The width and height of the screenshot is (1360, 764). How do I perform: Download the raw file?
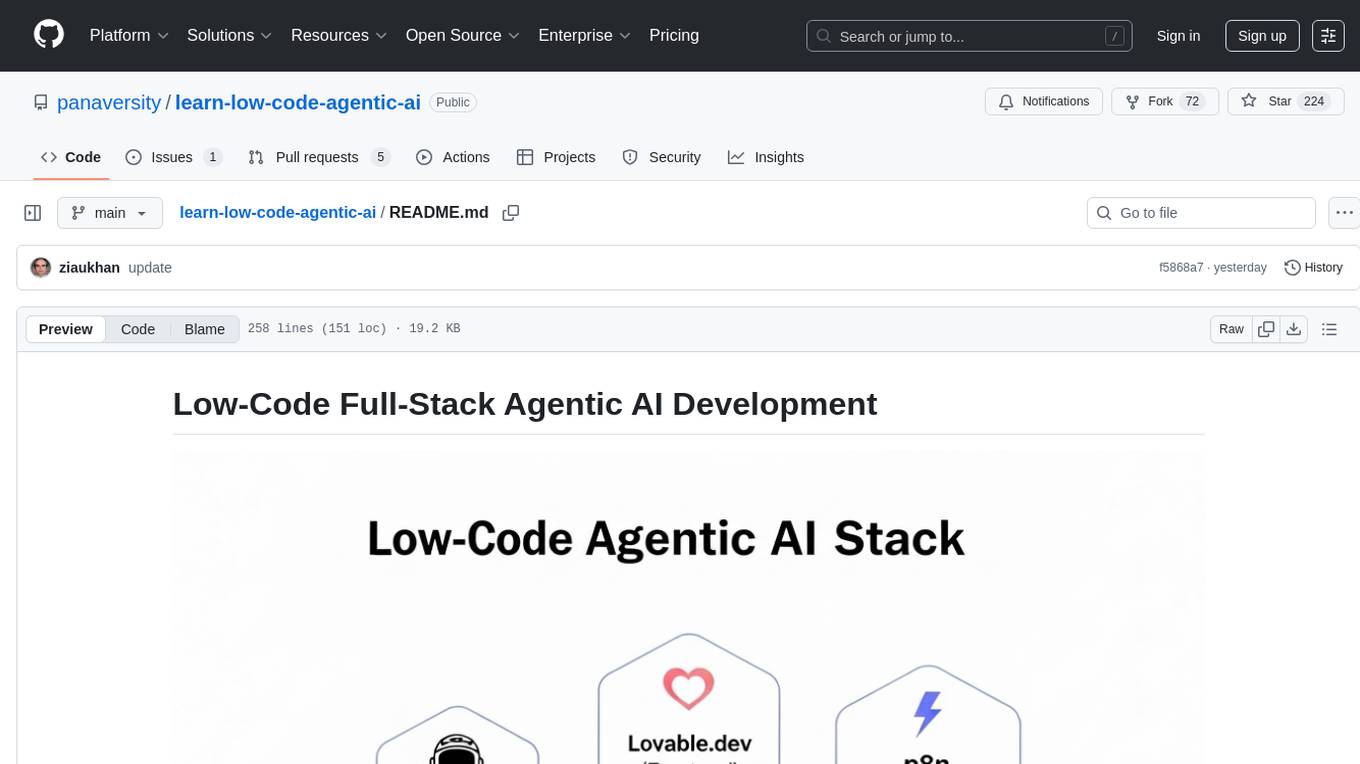[x=1293, y=329]
